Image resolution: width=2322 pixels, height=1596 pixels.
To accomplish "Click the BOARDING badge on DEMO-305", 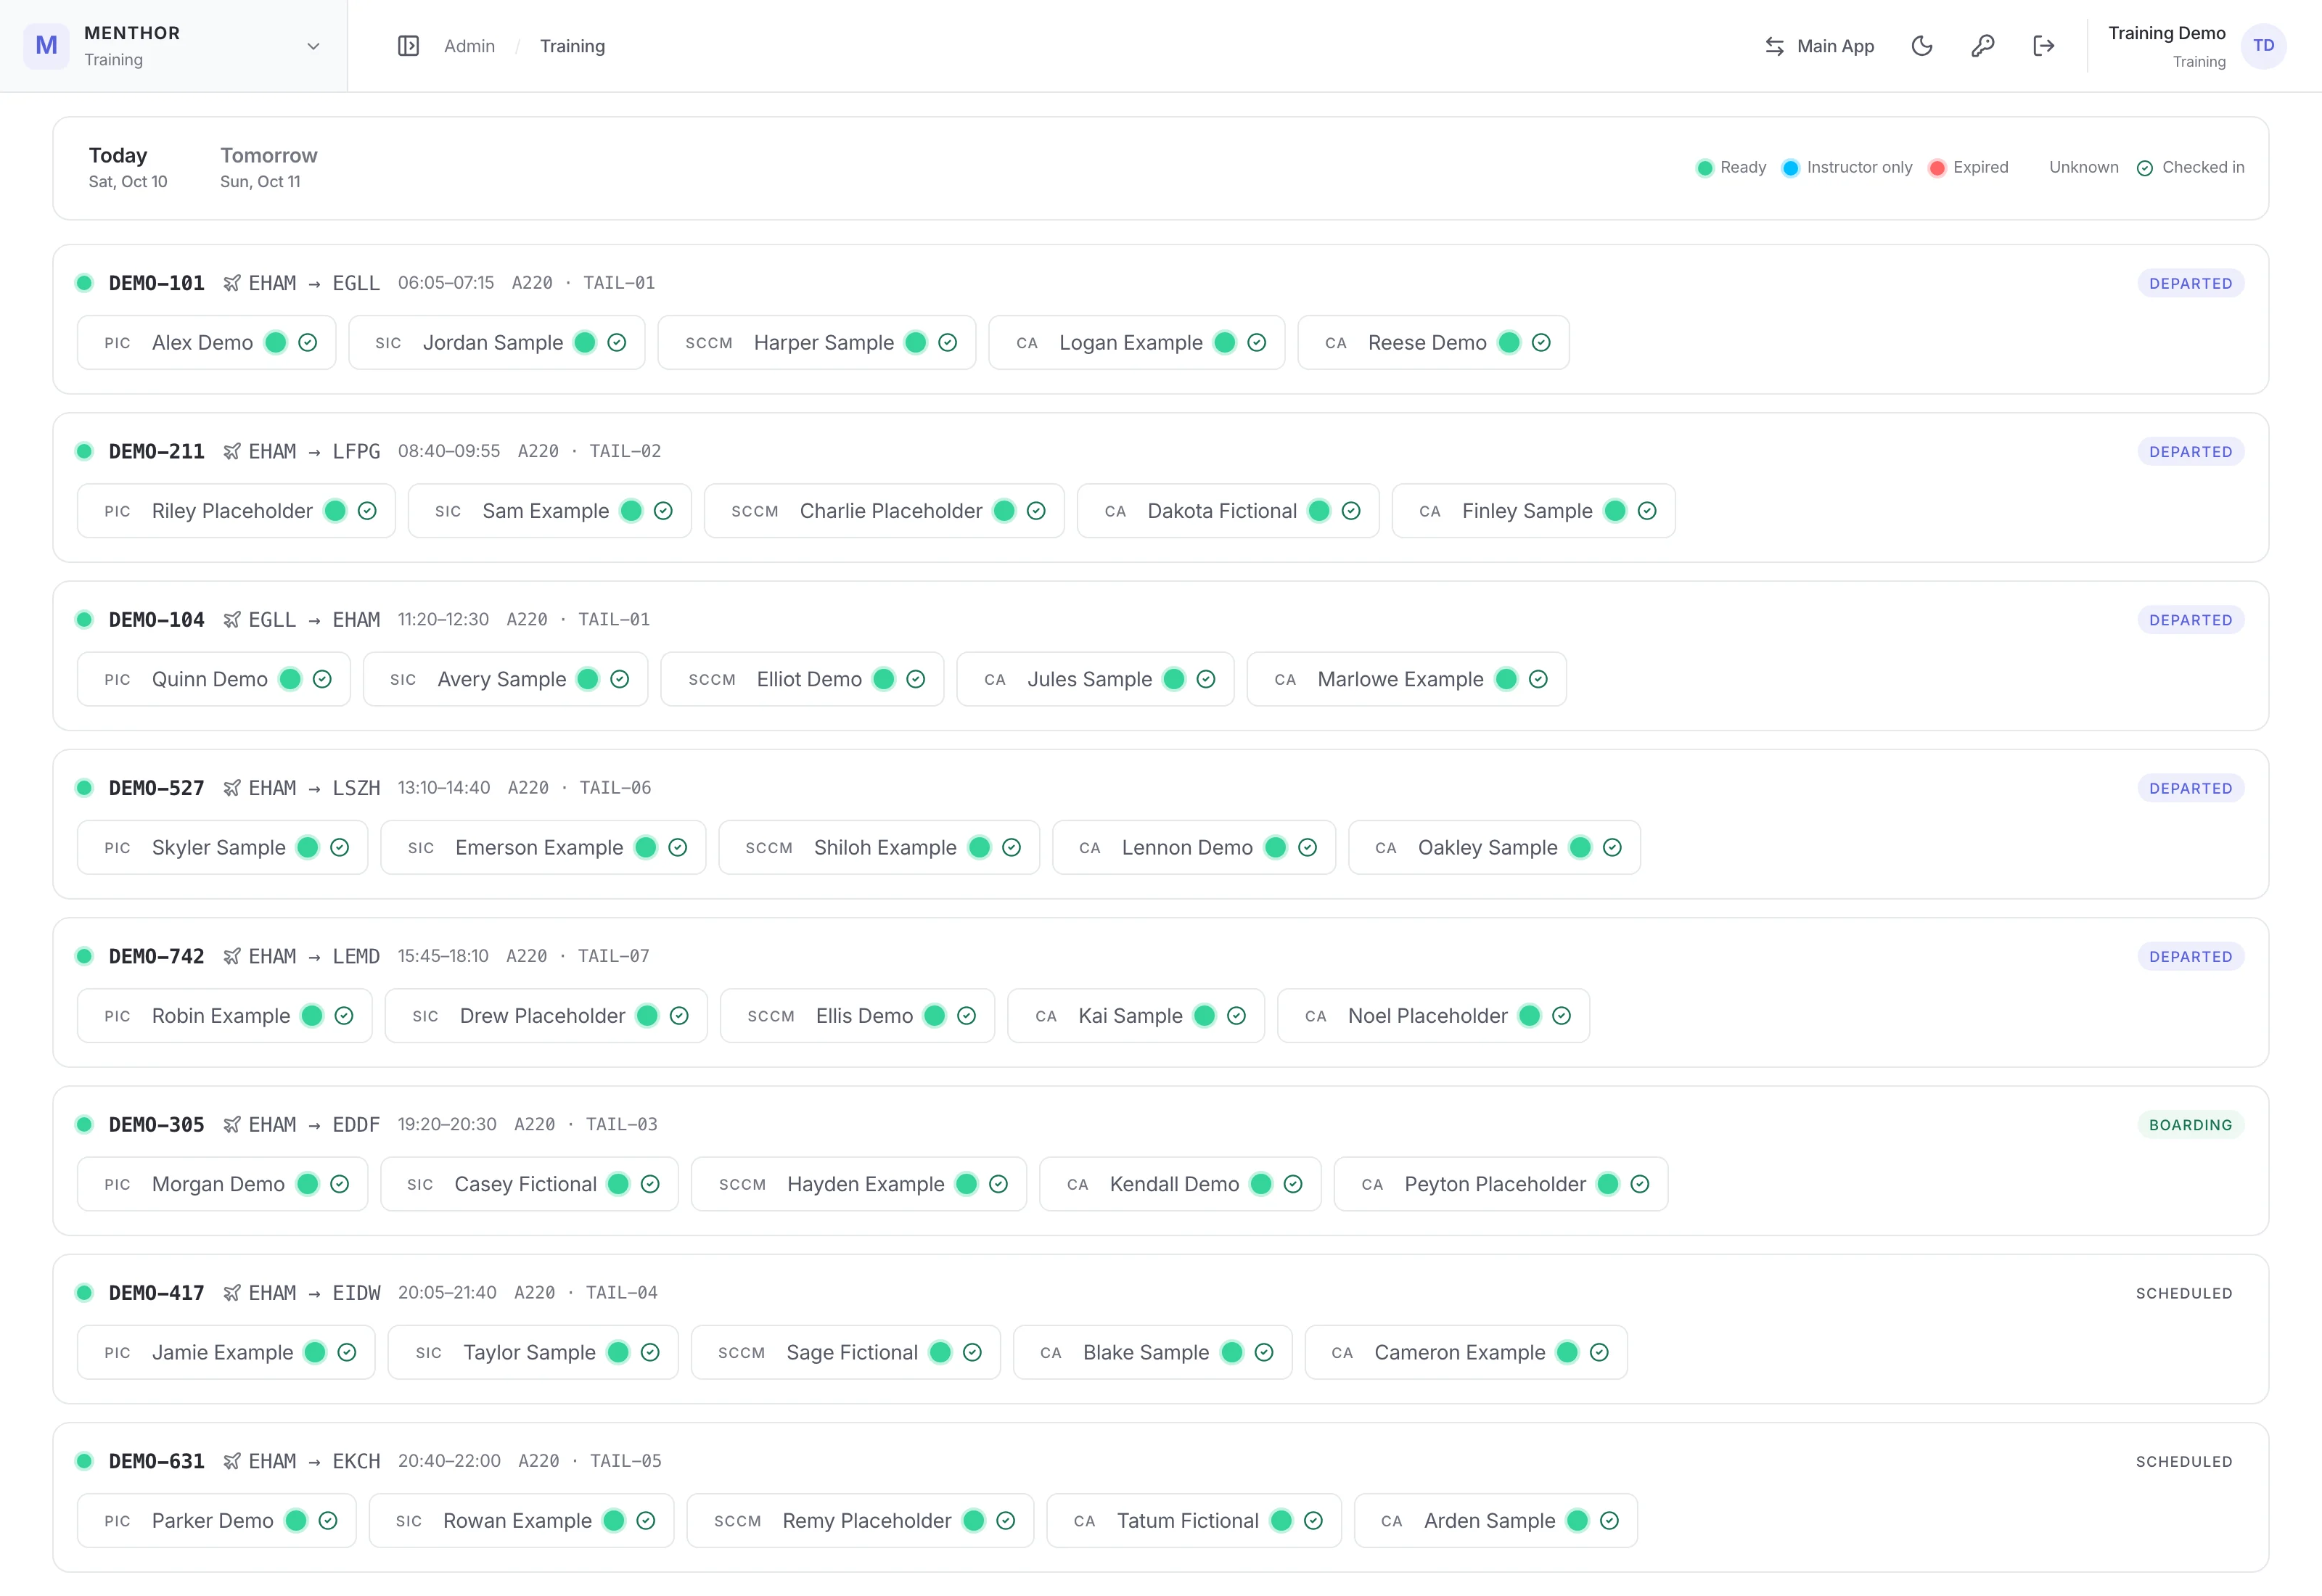I will tap(2190, 1125).
